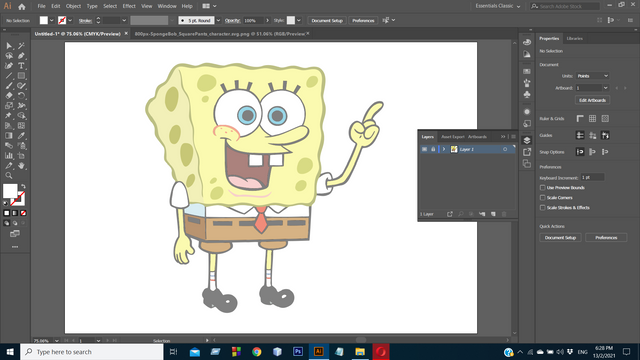This screenshot has height=360, width=640.
Task: Toggle lock on Layer 1
Action: [433, 149]
